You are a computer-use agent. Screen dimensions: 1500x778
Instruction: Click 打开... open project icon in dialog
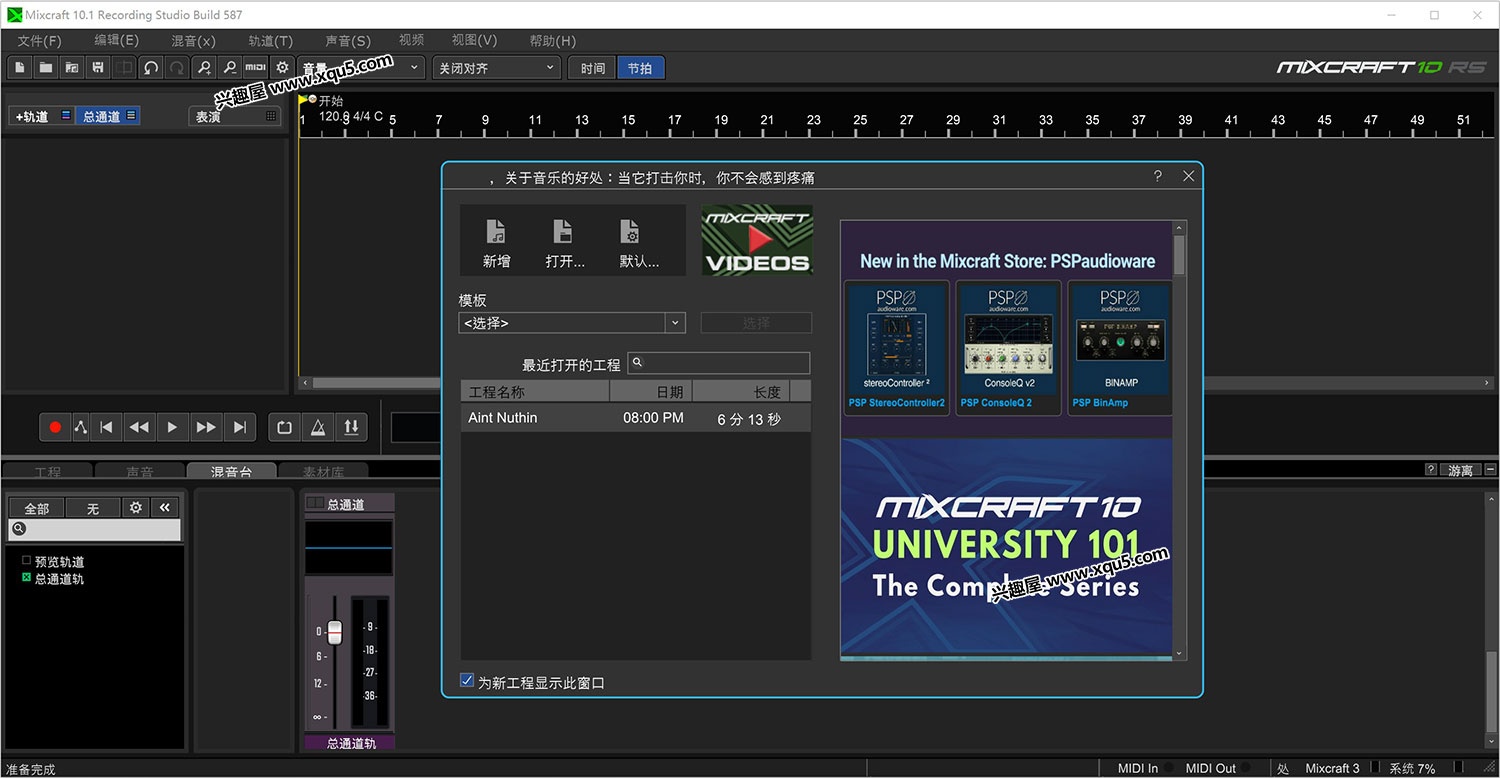(564, 244)
